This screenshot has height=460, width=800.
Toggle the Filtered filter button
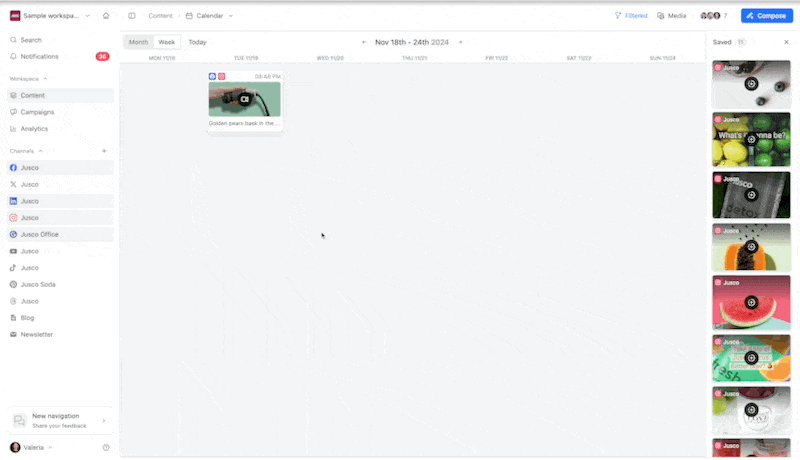[631, 16]
